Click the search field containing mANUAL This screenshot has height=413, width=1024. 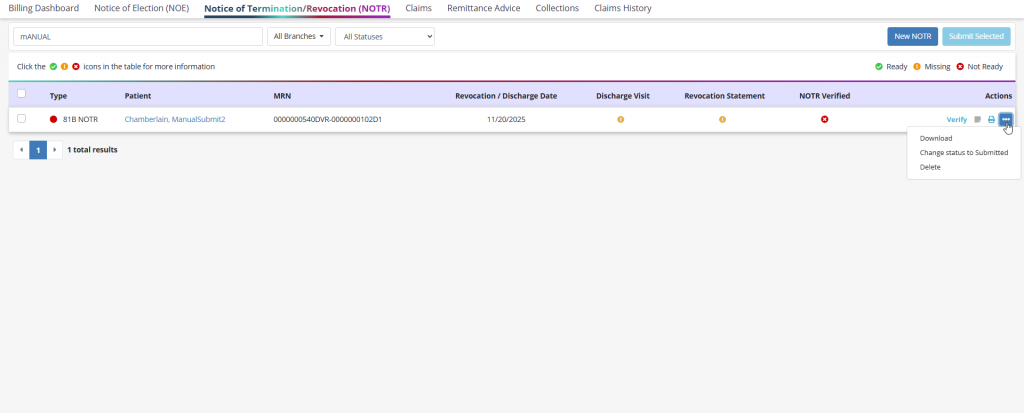(x=137, y=36)
